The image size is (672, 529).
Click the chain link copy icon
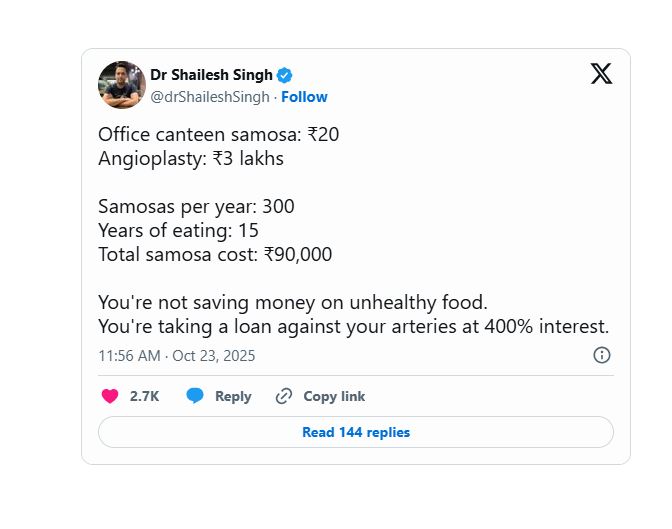coord(284,396)
